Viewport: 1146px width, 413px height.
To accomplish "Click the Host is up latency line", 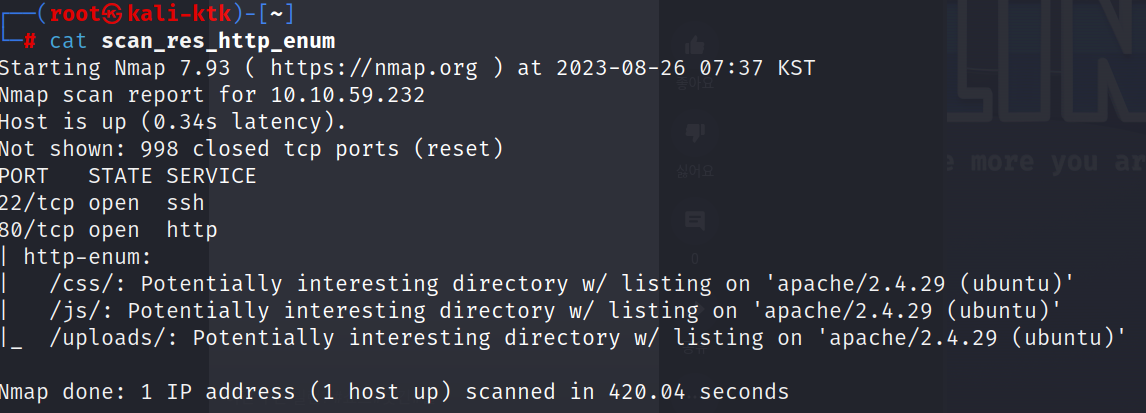I will coord(173,122).
